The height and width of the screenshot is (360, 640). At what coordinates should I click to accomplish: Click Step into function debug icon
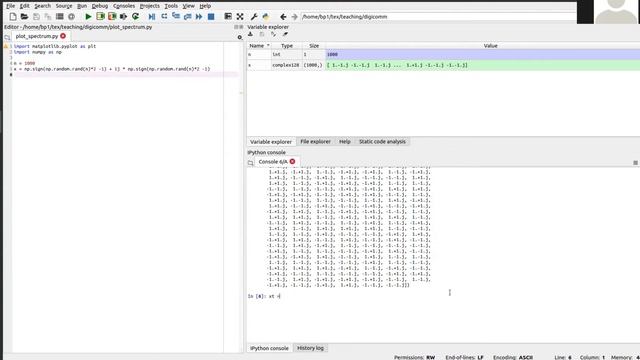pyautogui.click(x=176, y=17)
